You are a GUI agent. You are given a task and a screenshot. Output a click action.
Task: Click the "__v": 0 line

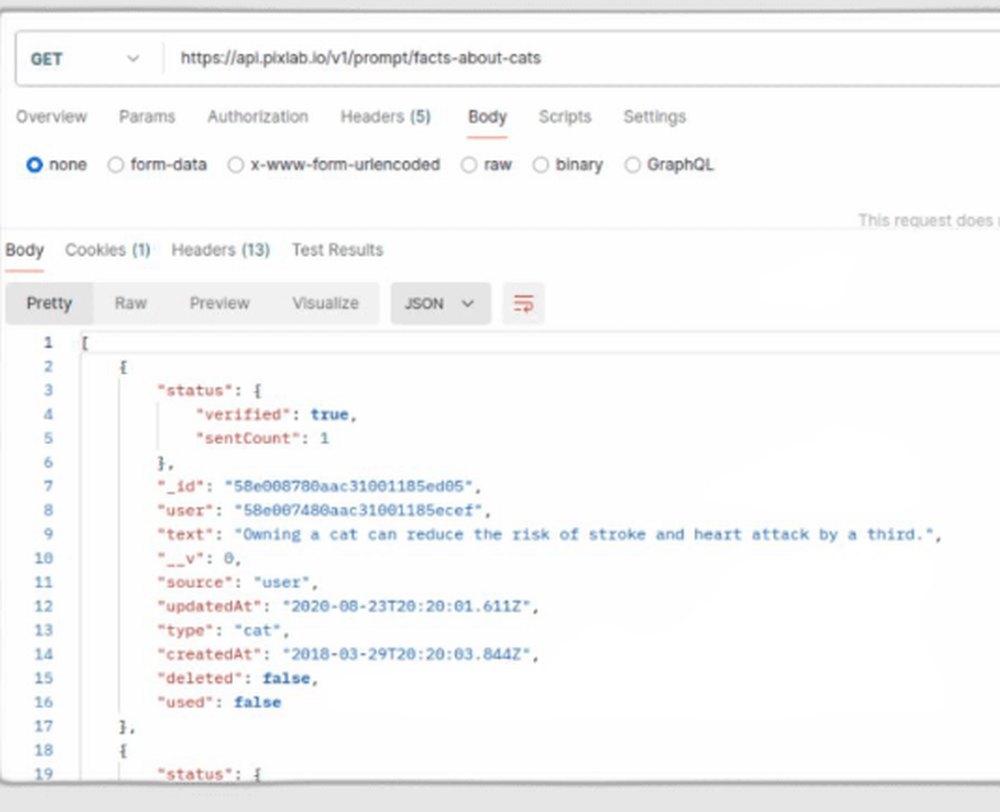point(199,559)
